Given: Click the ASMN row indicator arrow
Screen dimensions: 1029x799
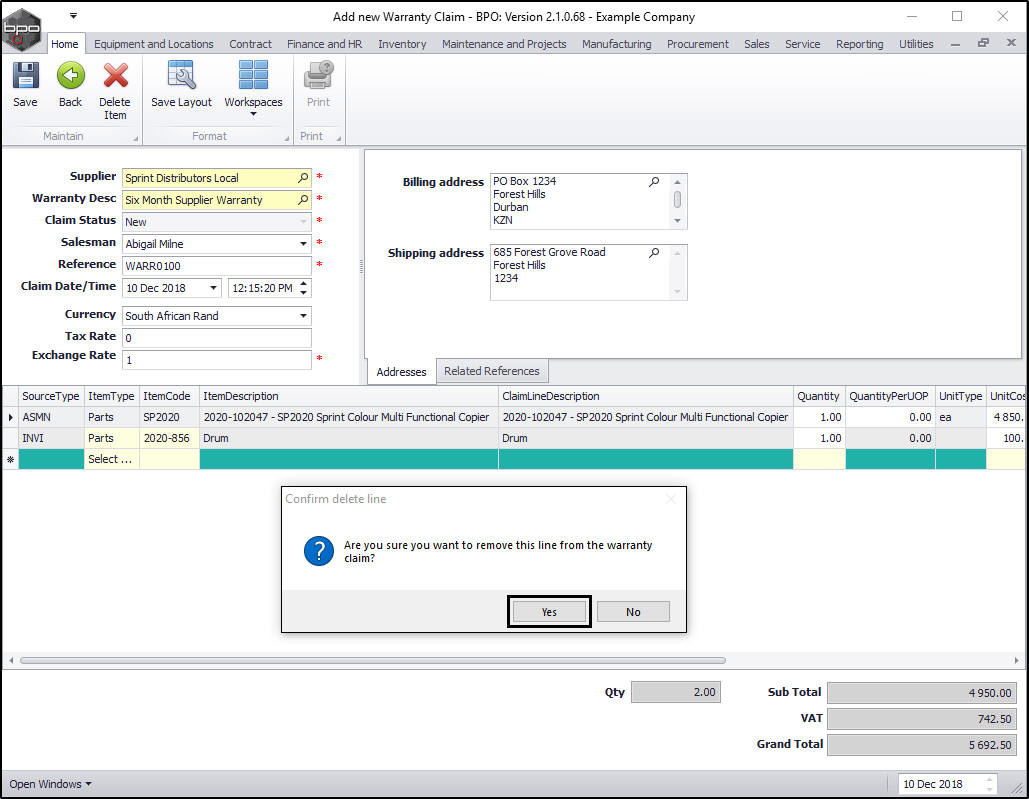Looking at the screenshot, I should tap(10, 417).
